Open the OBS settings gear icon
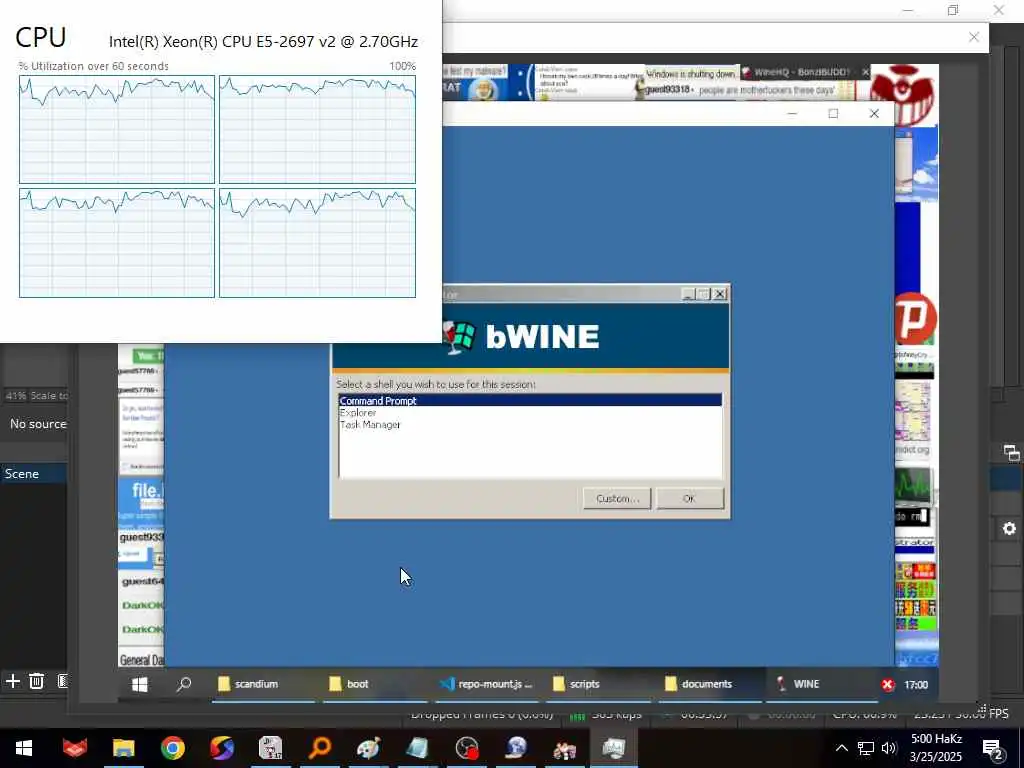The width and height of the screenshot is (1024, 768). pos(1009,528)
